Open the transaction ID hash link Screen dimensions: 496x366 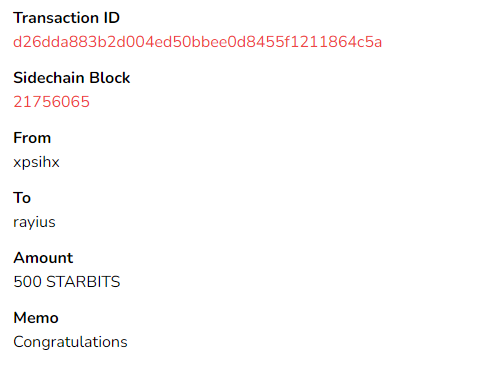pos(197,42)
